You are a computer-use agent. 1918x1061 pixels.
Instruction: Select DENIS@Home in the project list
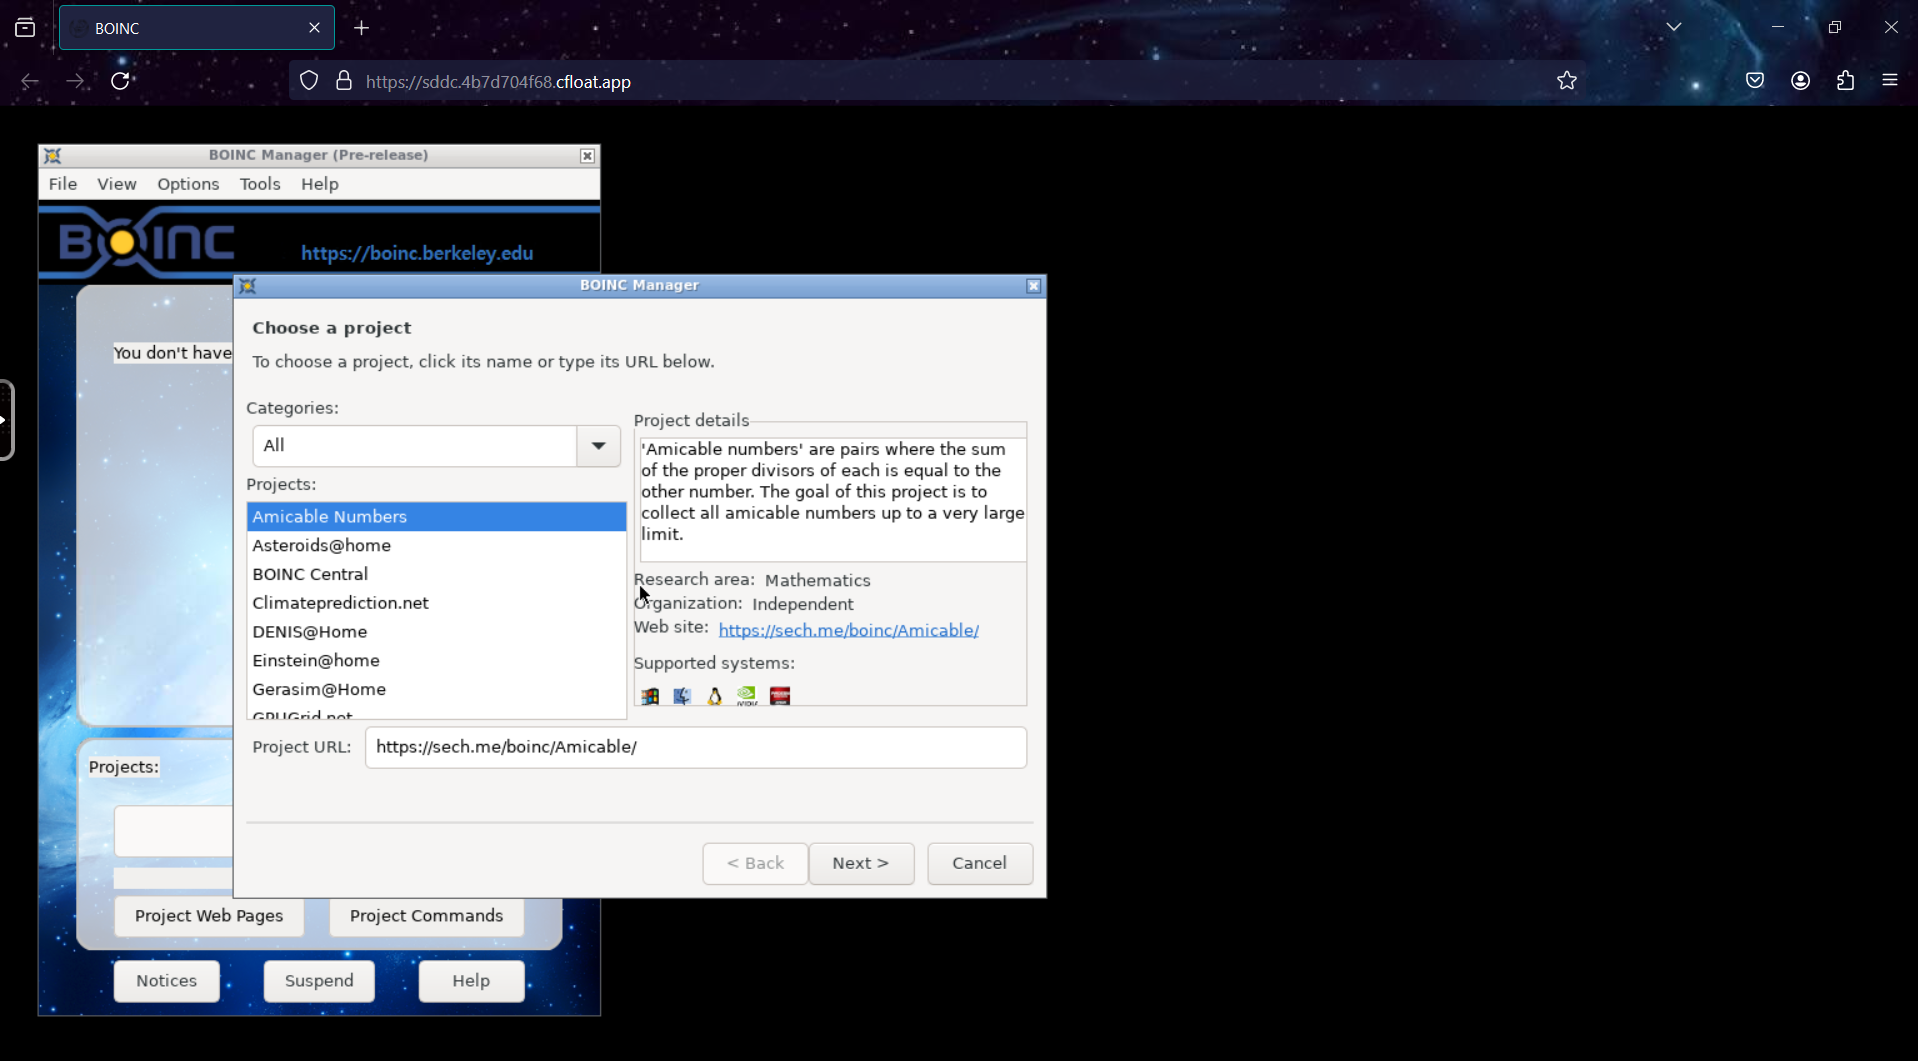(x=437, y=632)
